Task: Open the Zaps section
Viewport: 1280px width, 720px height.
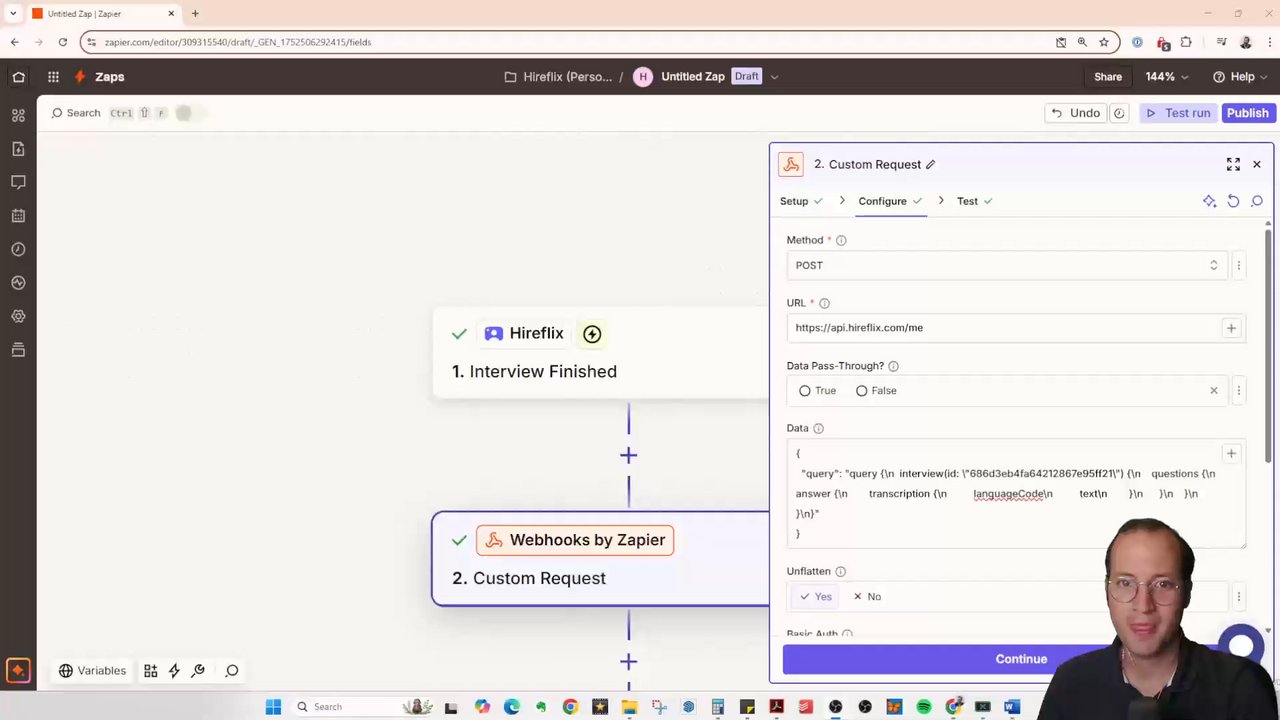Action: (99, 77)
